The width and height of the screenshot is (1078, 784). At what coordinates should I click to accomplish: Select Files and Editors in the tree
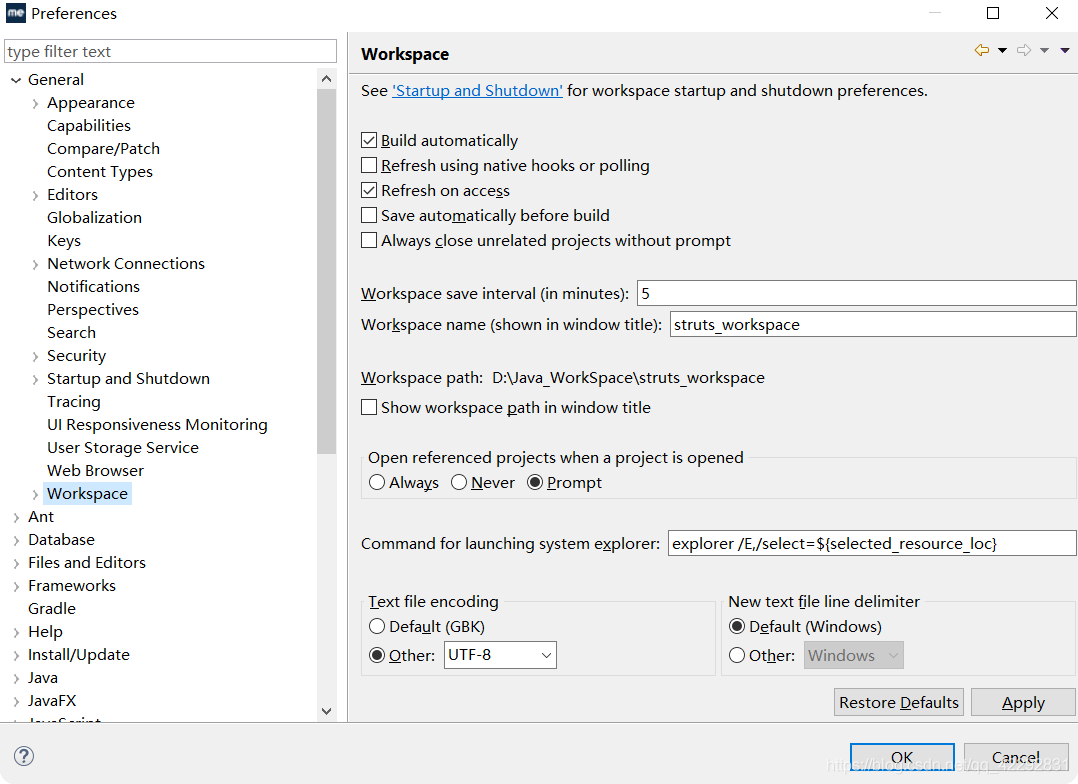click(x=87, y=563)
